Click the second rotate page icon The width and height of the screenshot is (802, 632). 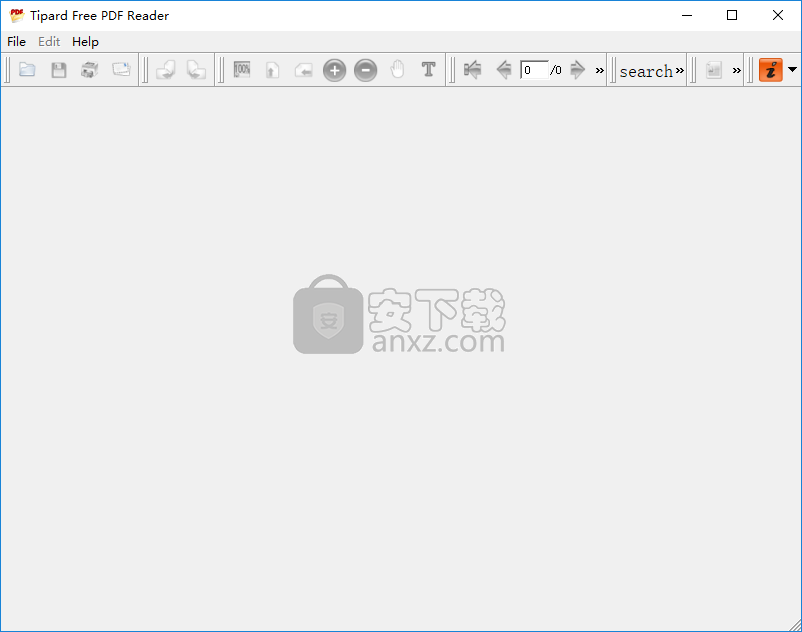196,70
